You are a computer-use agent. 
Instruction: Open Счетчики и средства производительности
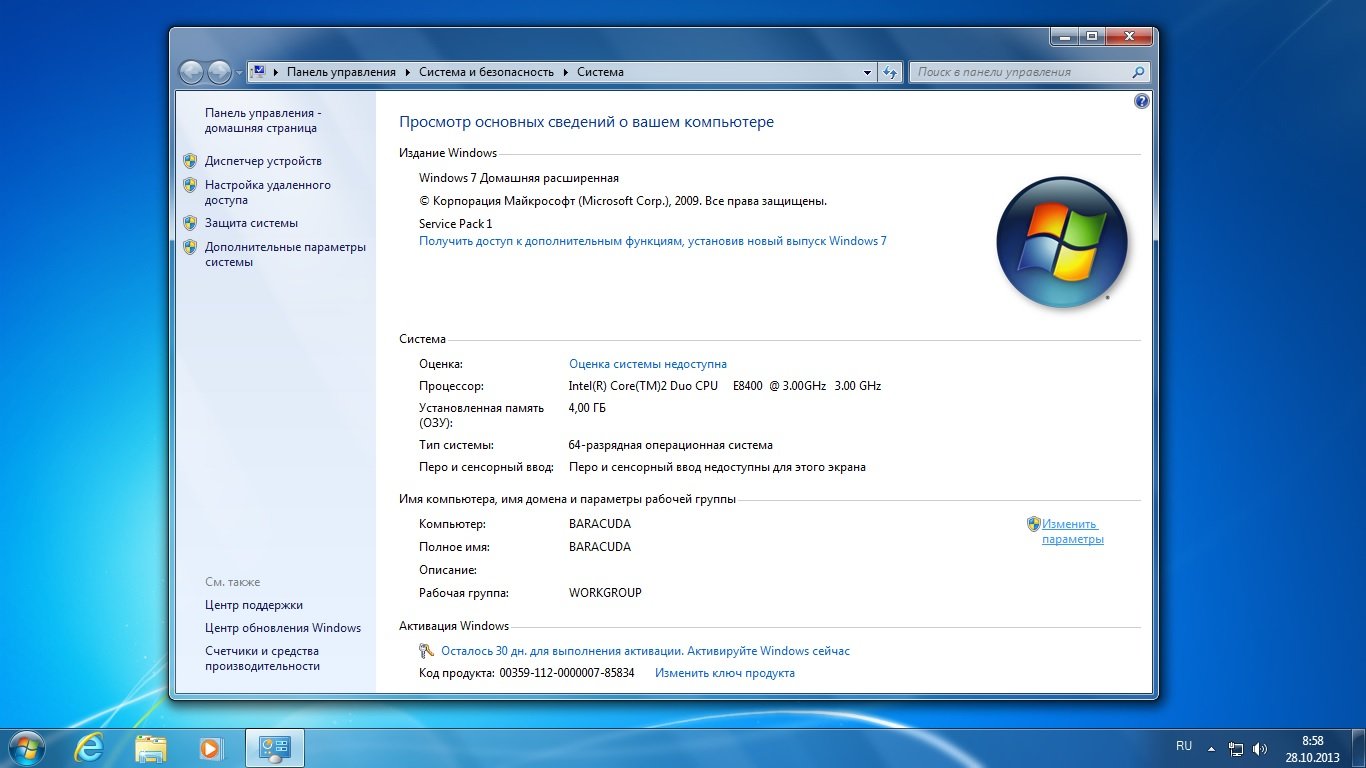[x=262, y=658]
